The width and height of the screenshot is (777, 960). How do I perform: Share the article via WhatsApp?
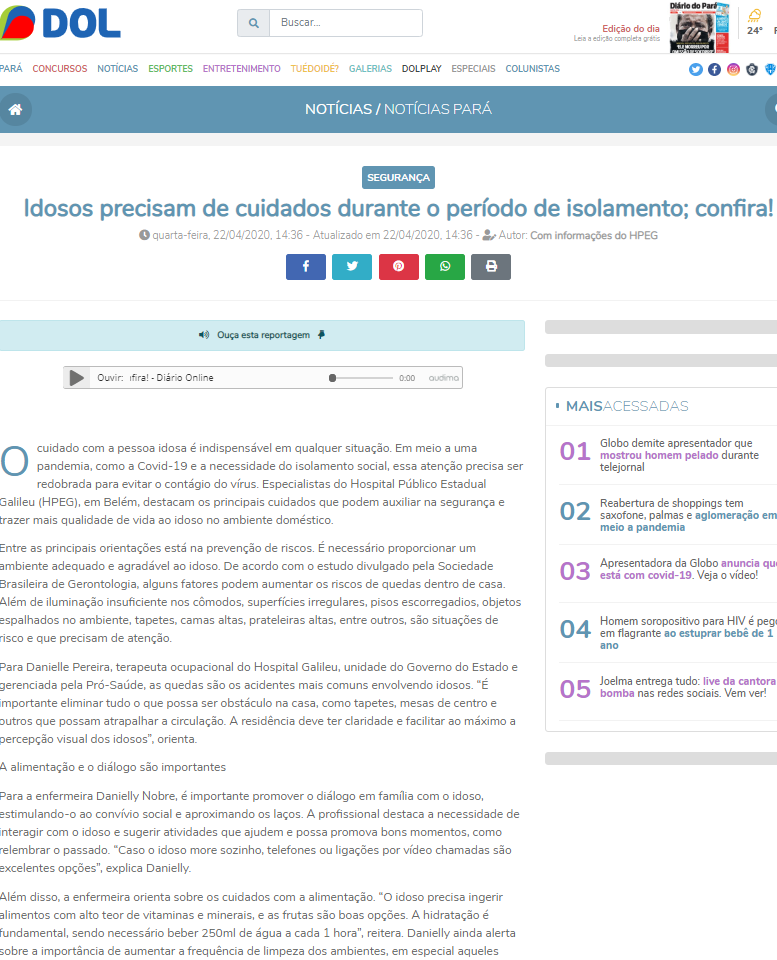tap(445, 267)
